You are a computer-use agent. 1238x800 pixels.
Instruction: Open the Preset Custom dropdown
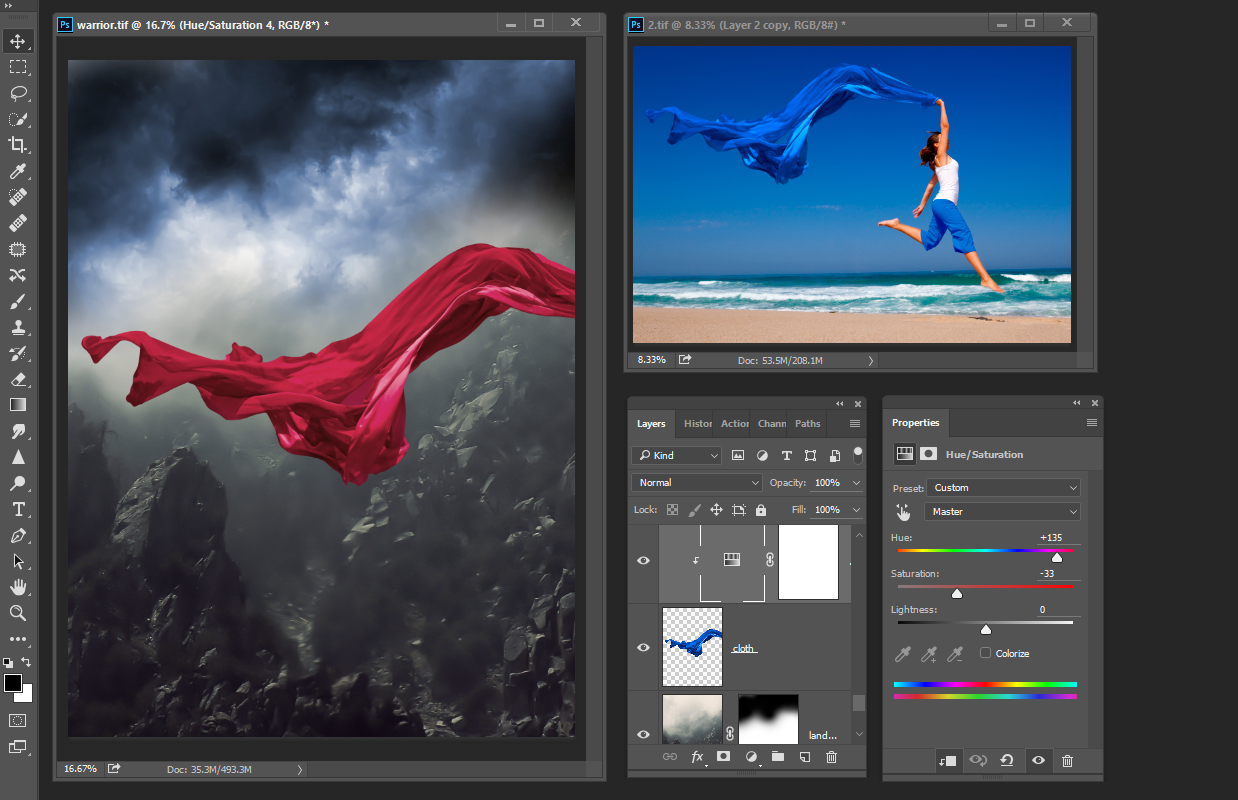(1003, 488)
